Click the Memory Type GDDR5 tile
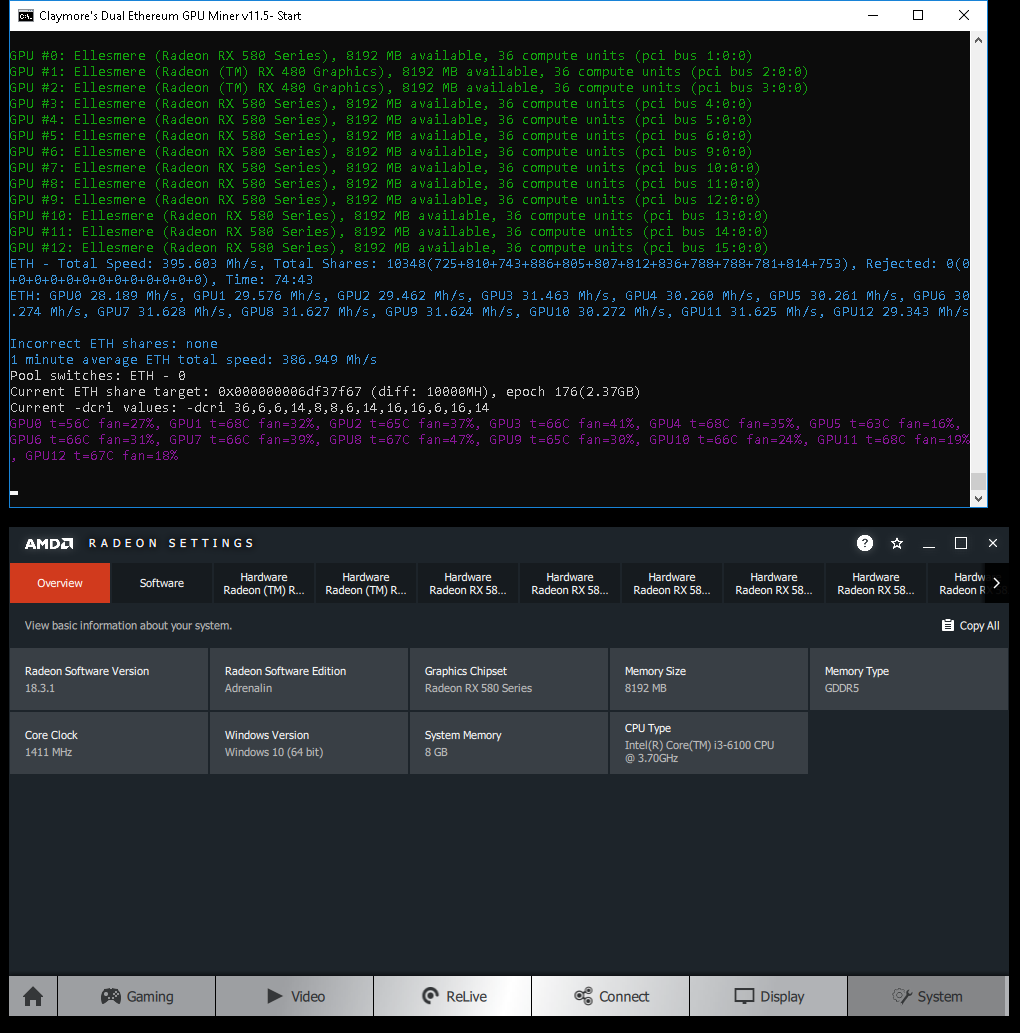This screenshot has width=1020, height=1033. pos(909,679)
